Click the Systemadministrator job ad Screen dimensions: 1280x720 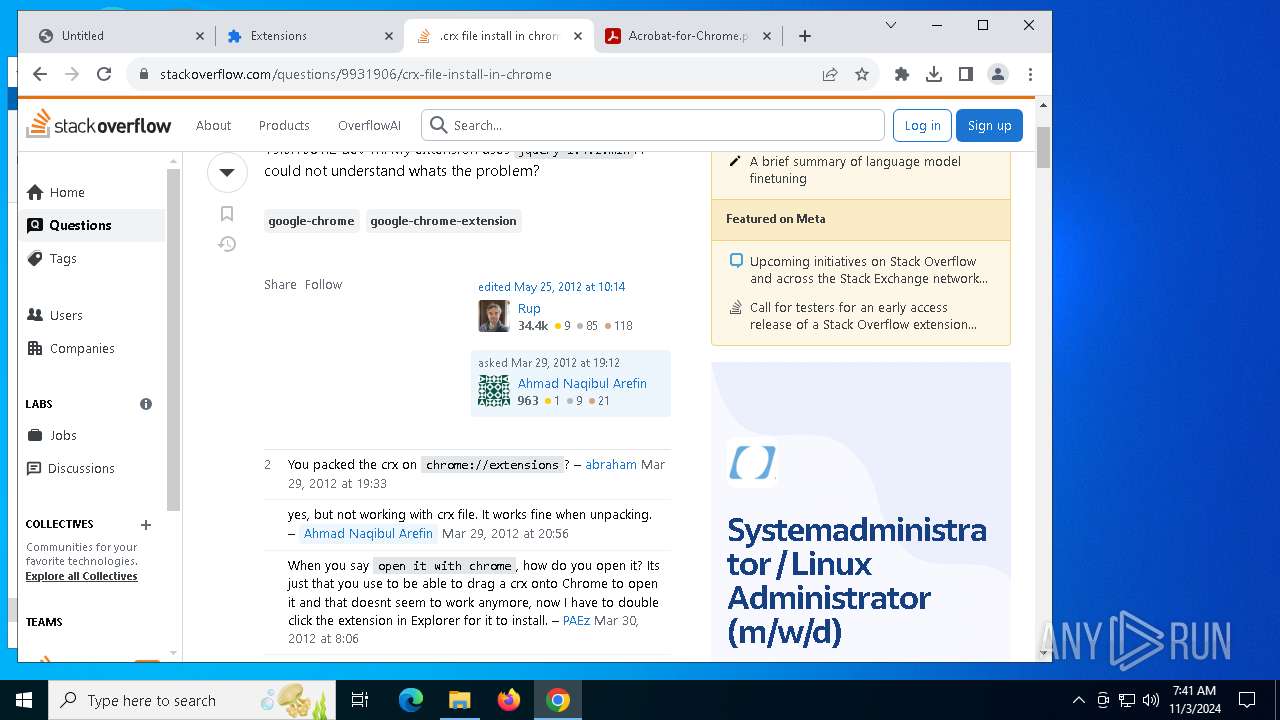860,510
